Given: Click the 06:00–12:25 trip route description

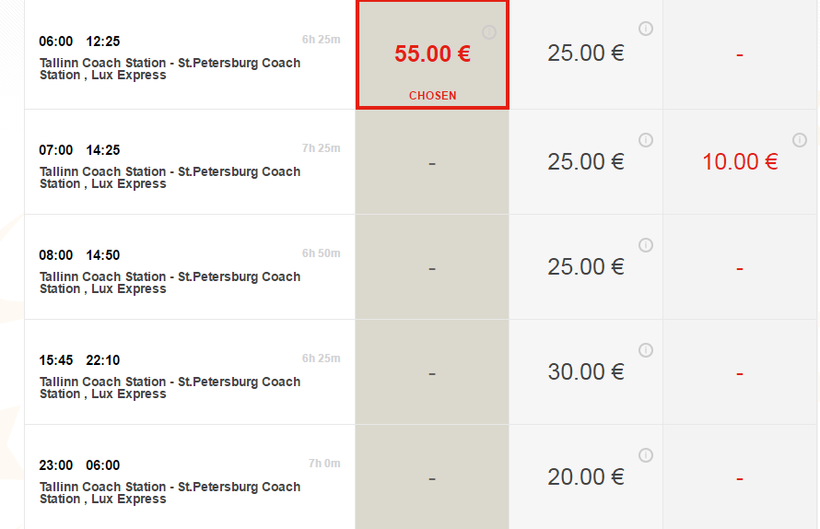Looking at the screenshot, I should coord(170,69).
